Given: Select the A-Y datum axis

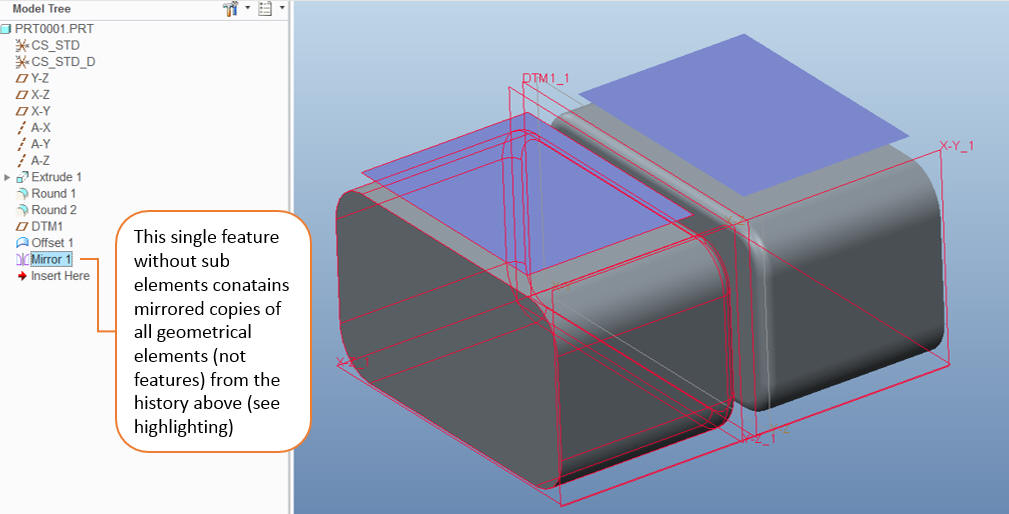Looking at the screenshot, I should tap(41, 144).
